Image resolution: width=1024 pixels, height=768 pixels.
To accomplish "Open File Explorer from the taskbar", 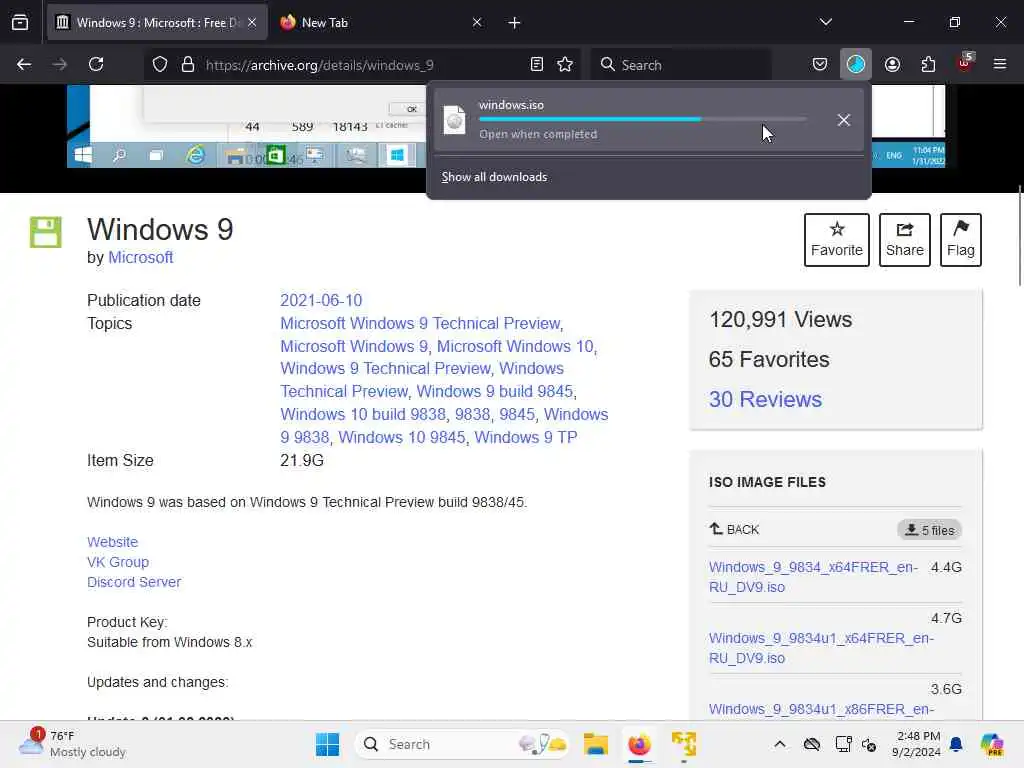I will click(596, 744).
